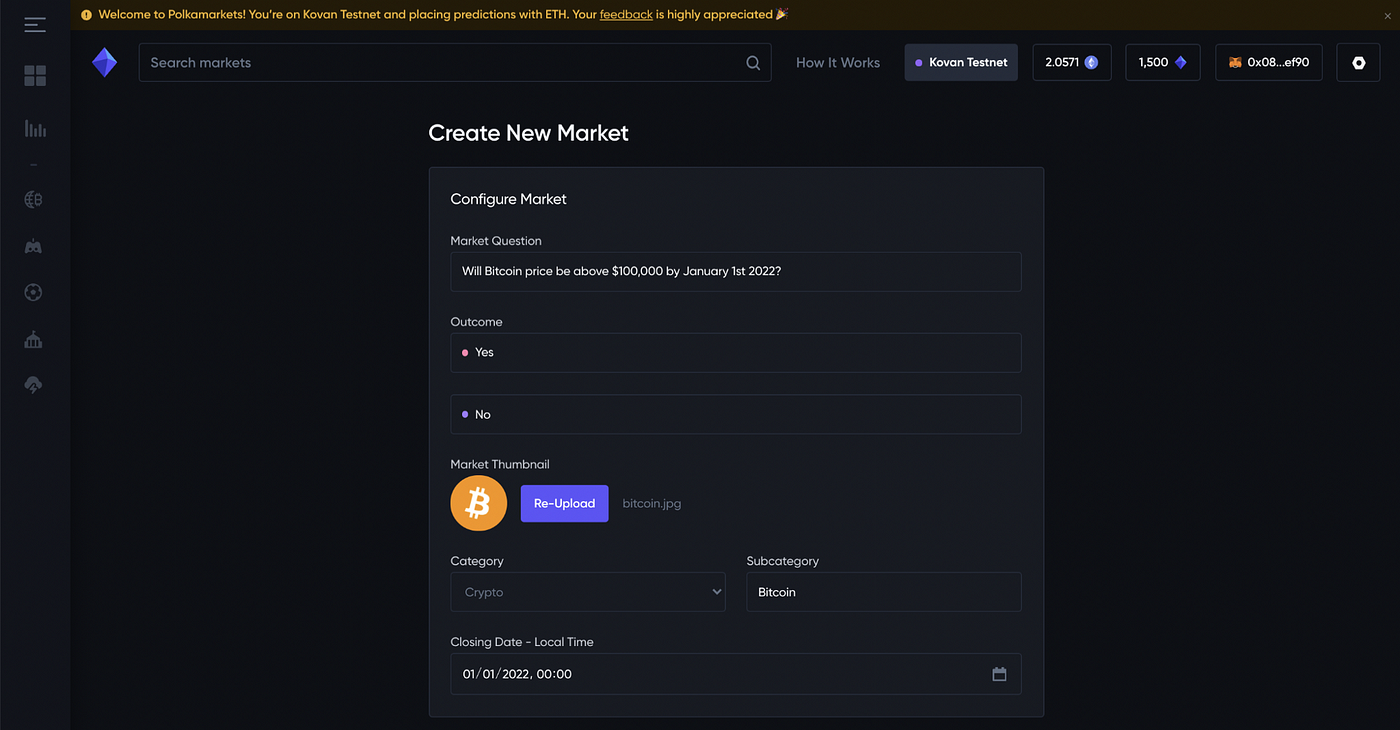Viewport: 1400px width, 730px height.
Task: Click the Kovan Testnet network button
Action: (x=961, y=62)
